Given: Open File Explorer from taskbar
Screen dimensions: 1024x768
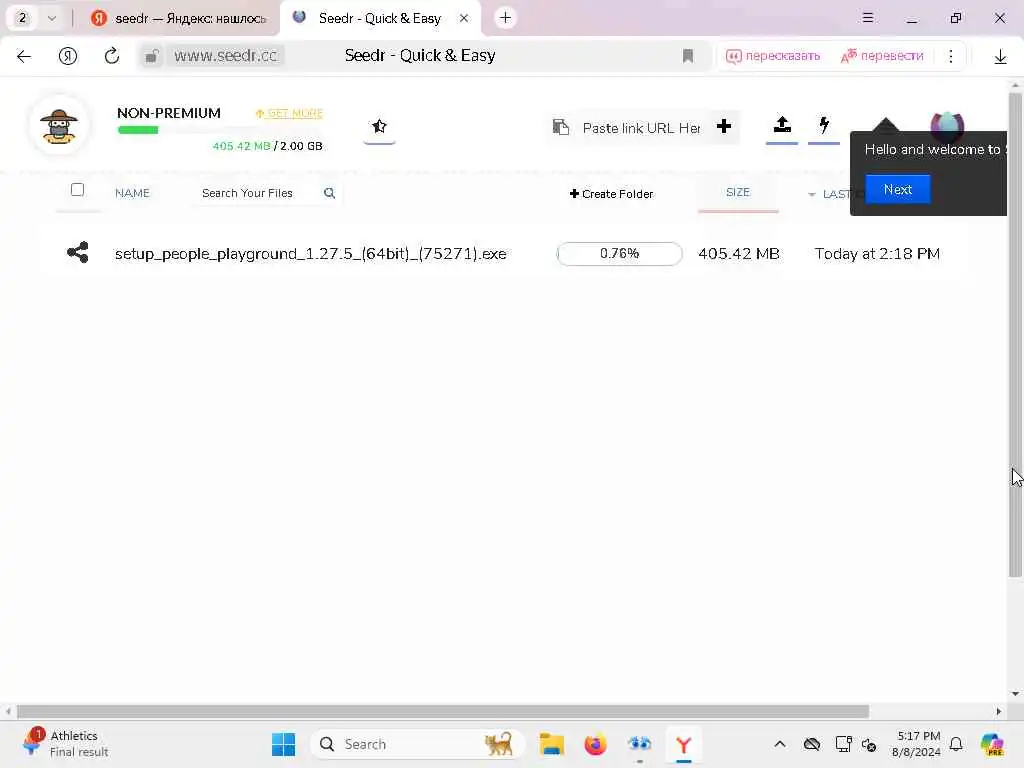Looking at the screenshot, I should coord(551,744).
